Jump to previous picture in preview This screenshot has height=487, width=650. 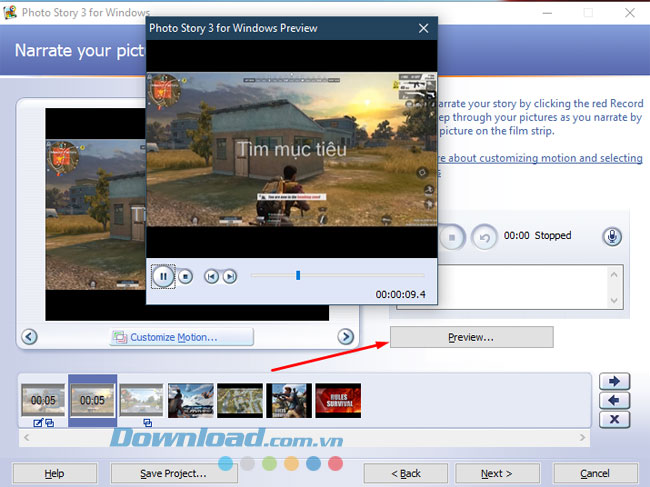tap(211, 276)
